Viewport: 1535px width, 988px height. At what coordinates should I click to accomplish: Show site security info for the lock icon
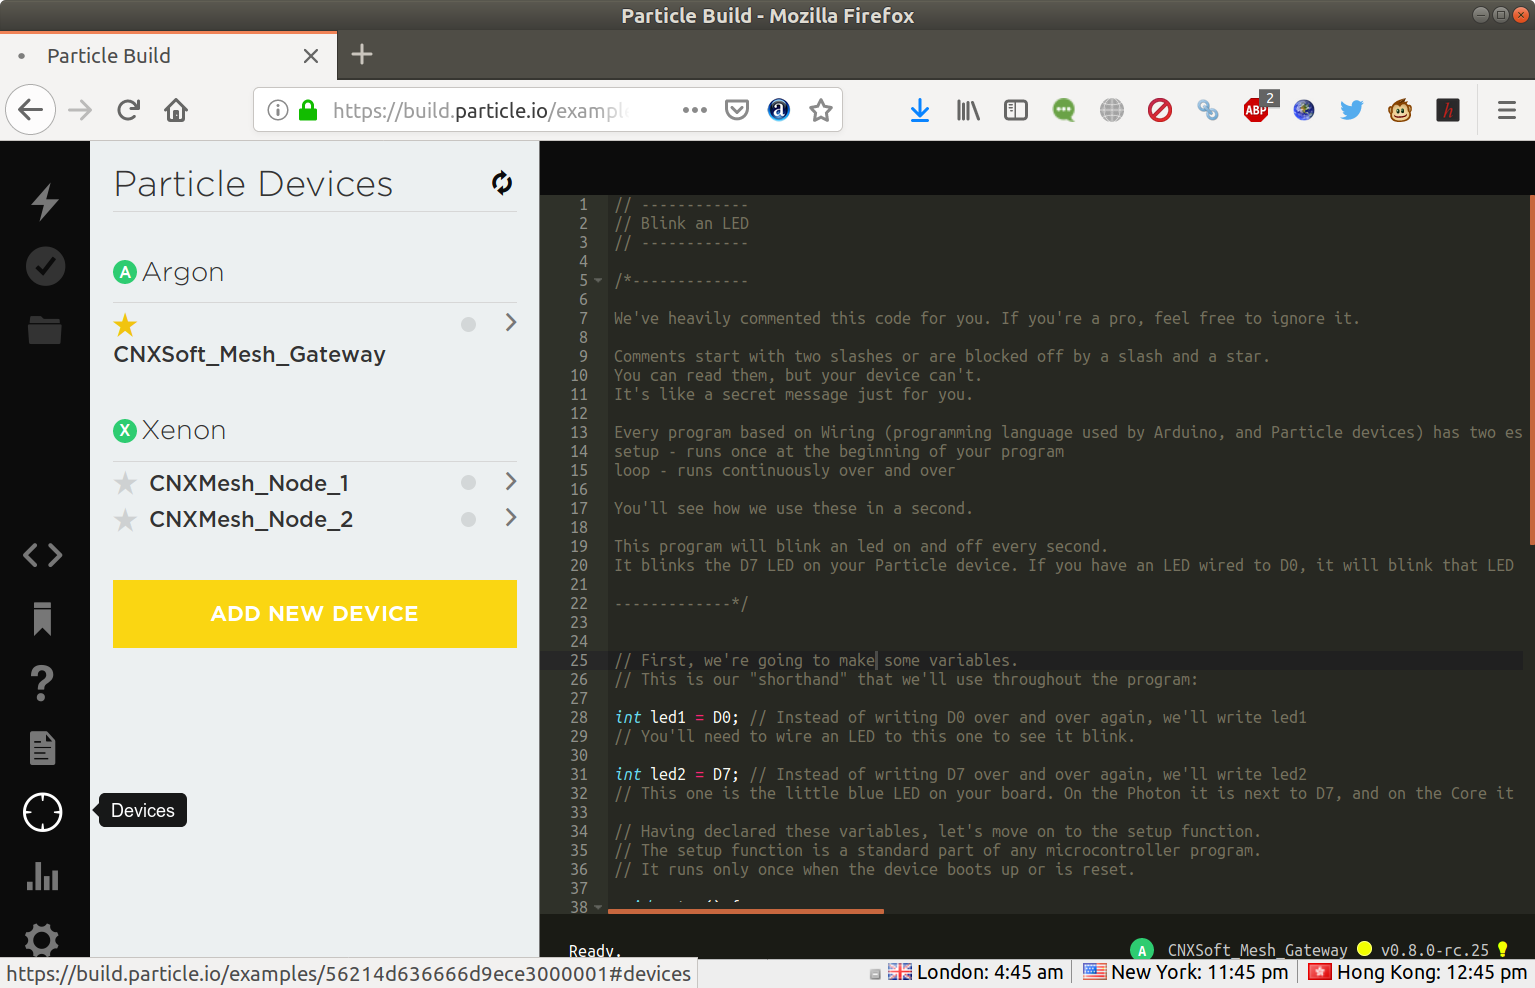click(x=308, y=110)
